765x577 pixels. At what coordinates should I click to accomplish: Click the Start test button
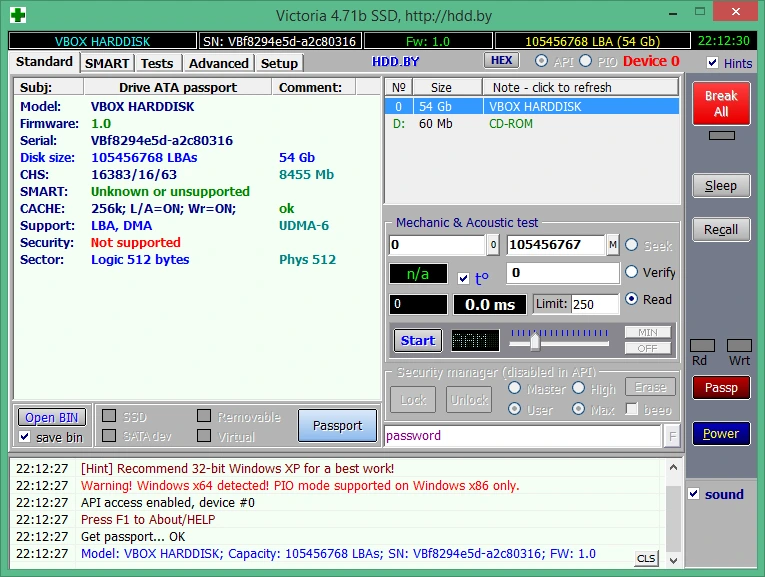pyautogui.click(x=418, y=340)
